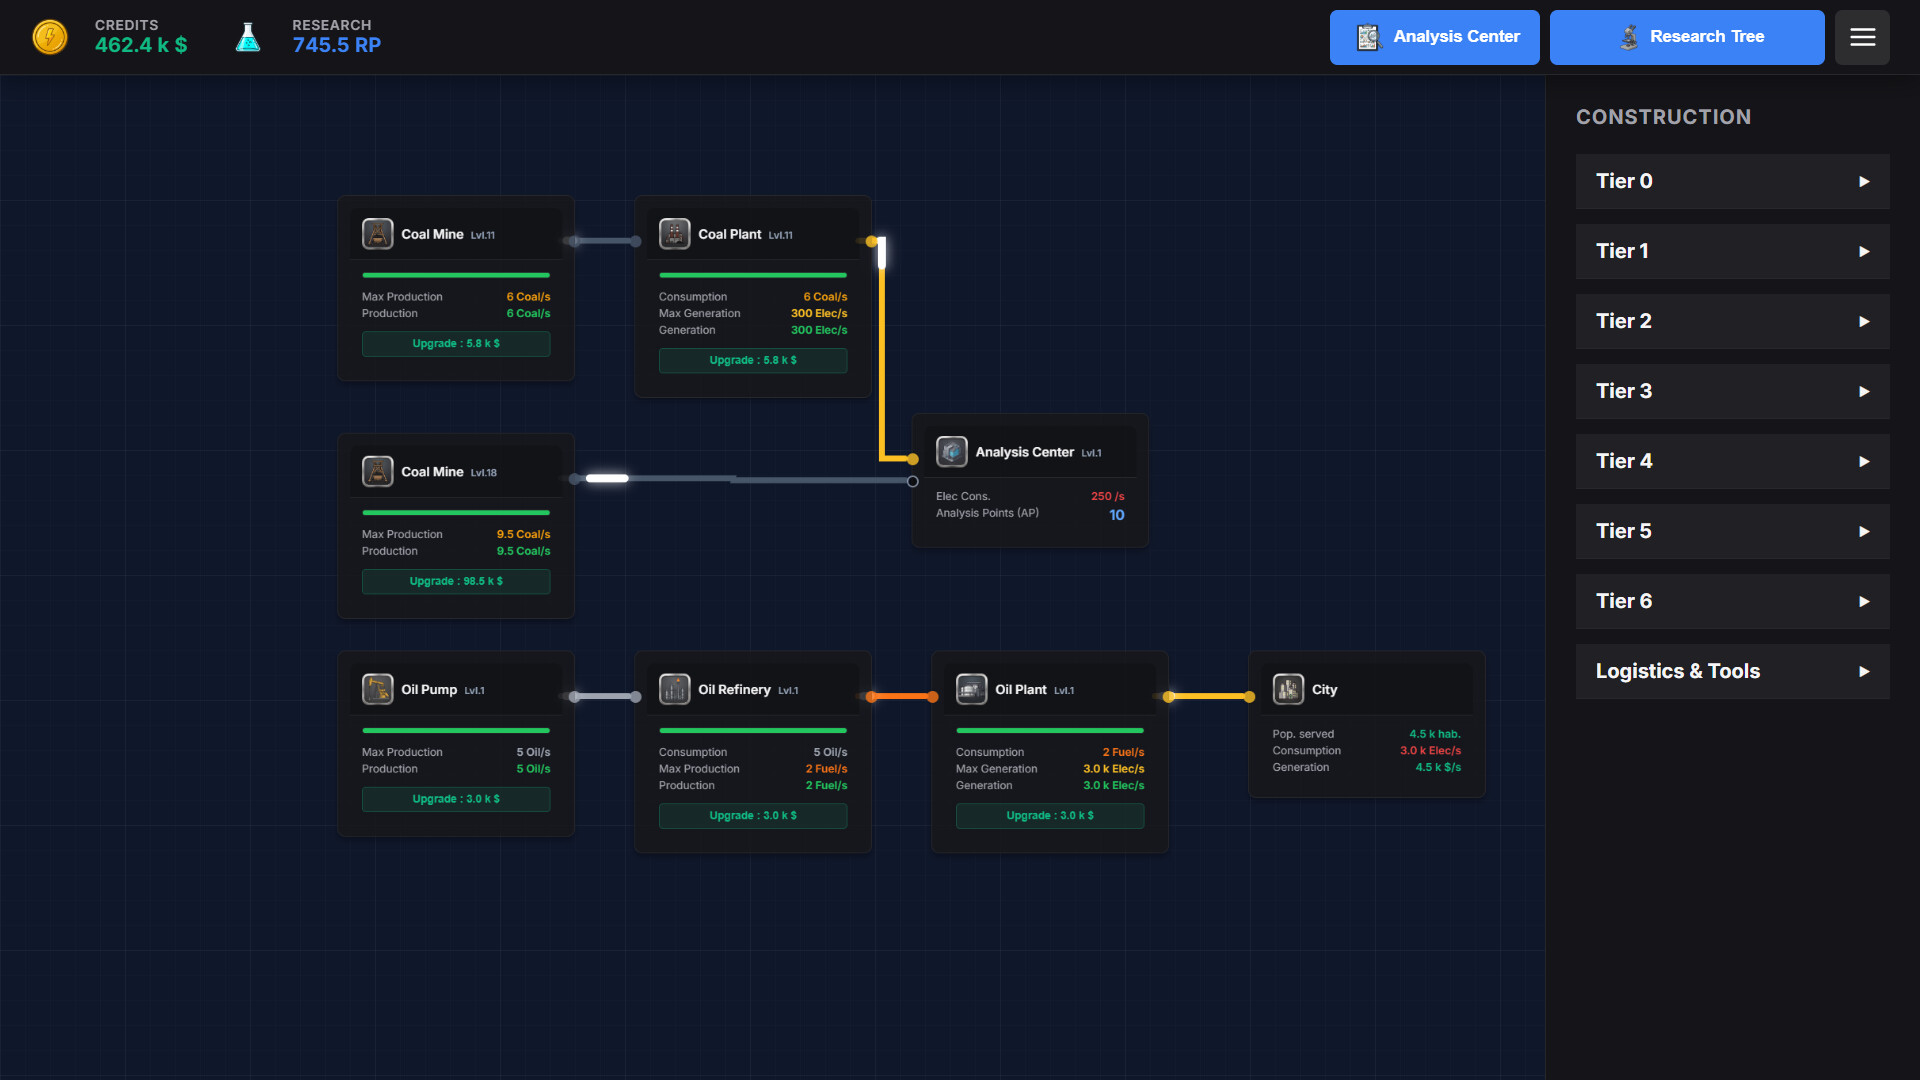The height and width of the screenshot is (1080, 1920).
Task: Click the 462.4 k $ credits value
Action: [x=141, y=46]
